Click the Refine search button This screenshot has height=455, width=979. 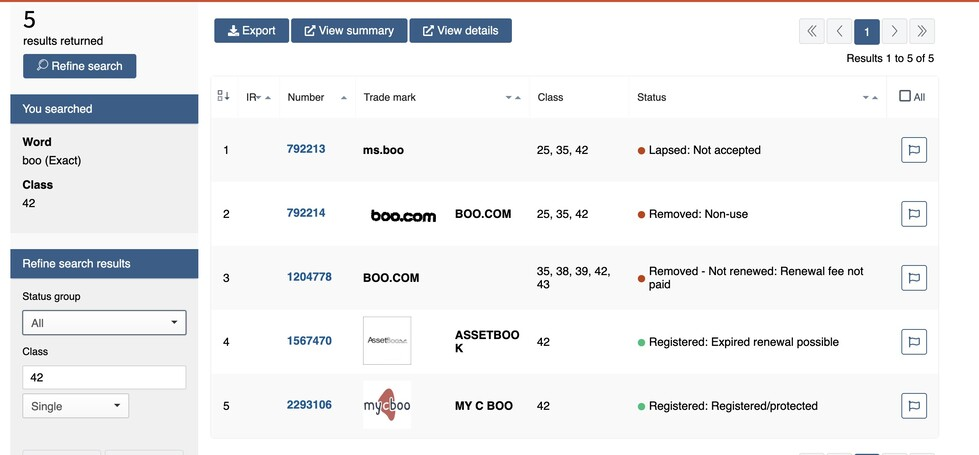click(79, 66)
